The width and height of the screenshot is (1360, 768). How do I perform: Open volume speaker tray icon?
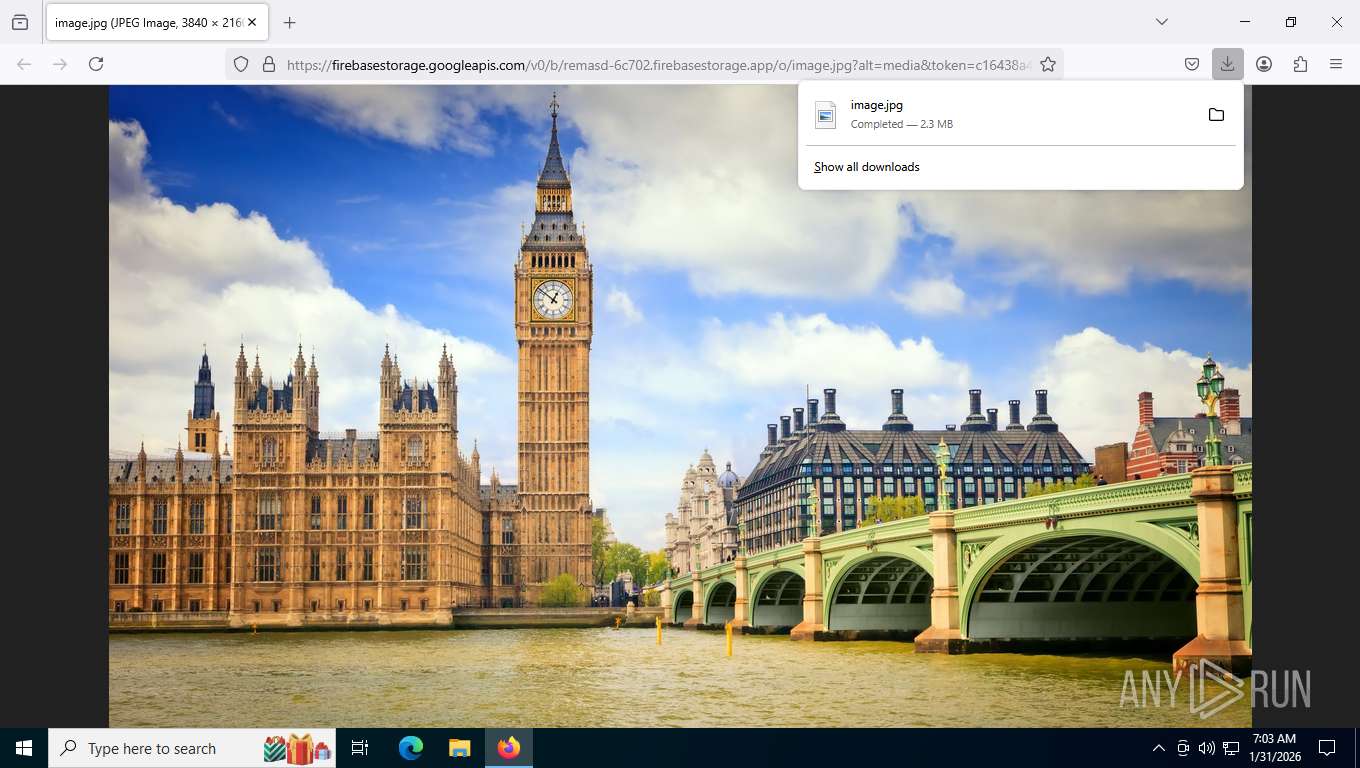coord(1207,748)
